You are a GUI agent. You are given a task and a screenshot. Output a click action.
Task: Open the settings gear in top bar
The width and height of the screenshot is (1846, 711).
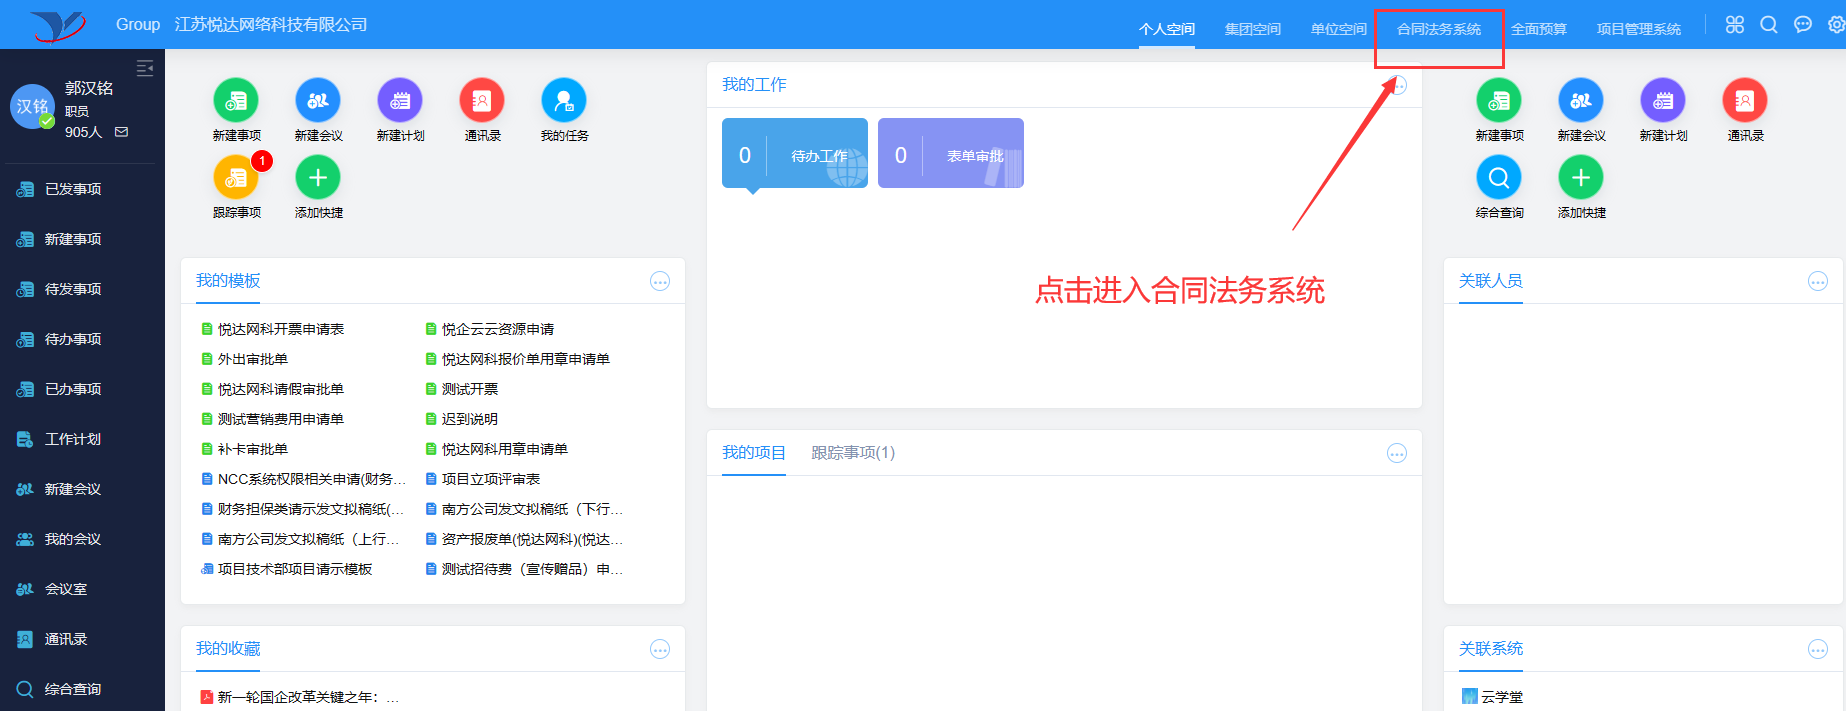click(x=1836, y=25)
